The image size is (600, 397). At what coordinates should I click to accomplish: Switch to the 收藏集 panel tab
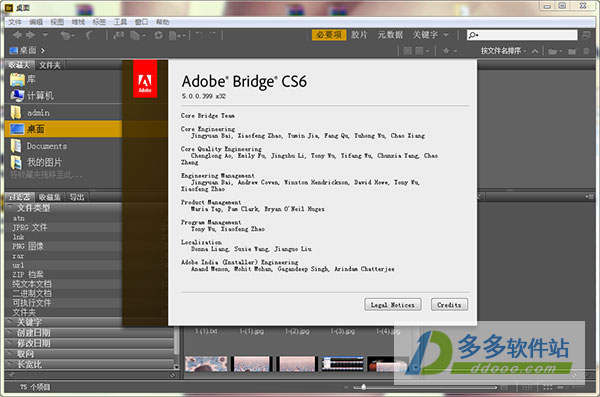point(50,197)
